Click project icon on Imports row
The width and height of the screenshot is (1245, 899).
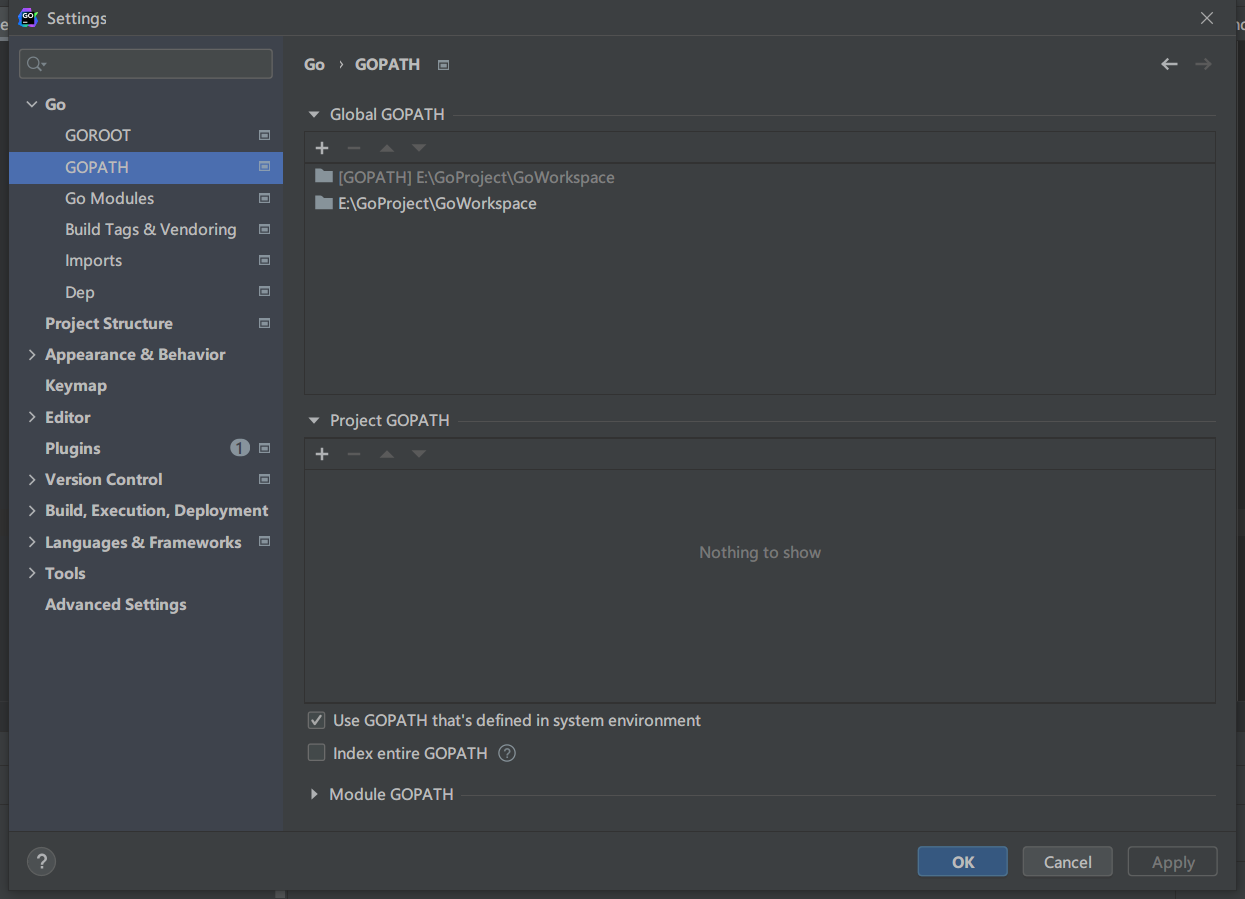265,260
